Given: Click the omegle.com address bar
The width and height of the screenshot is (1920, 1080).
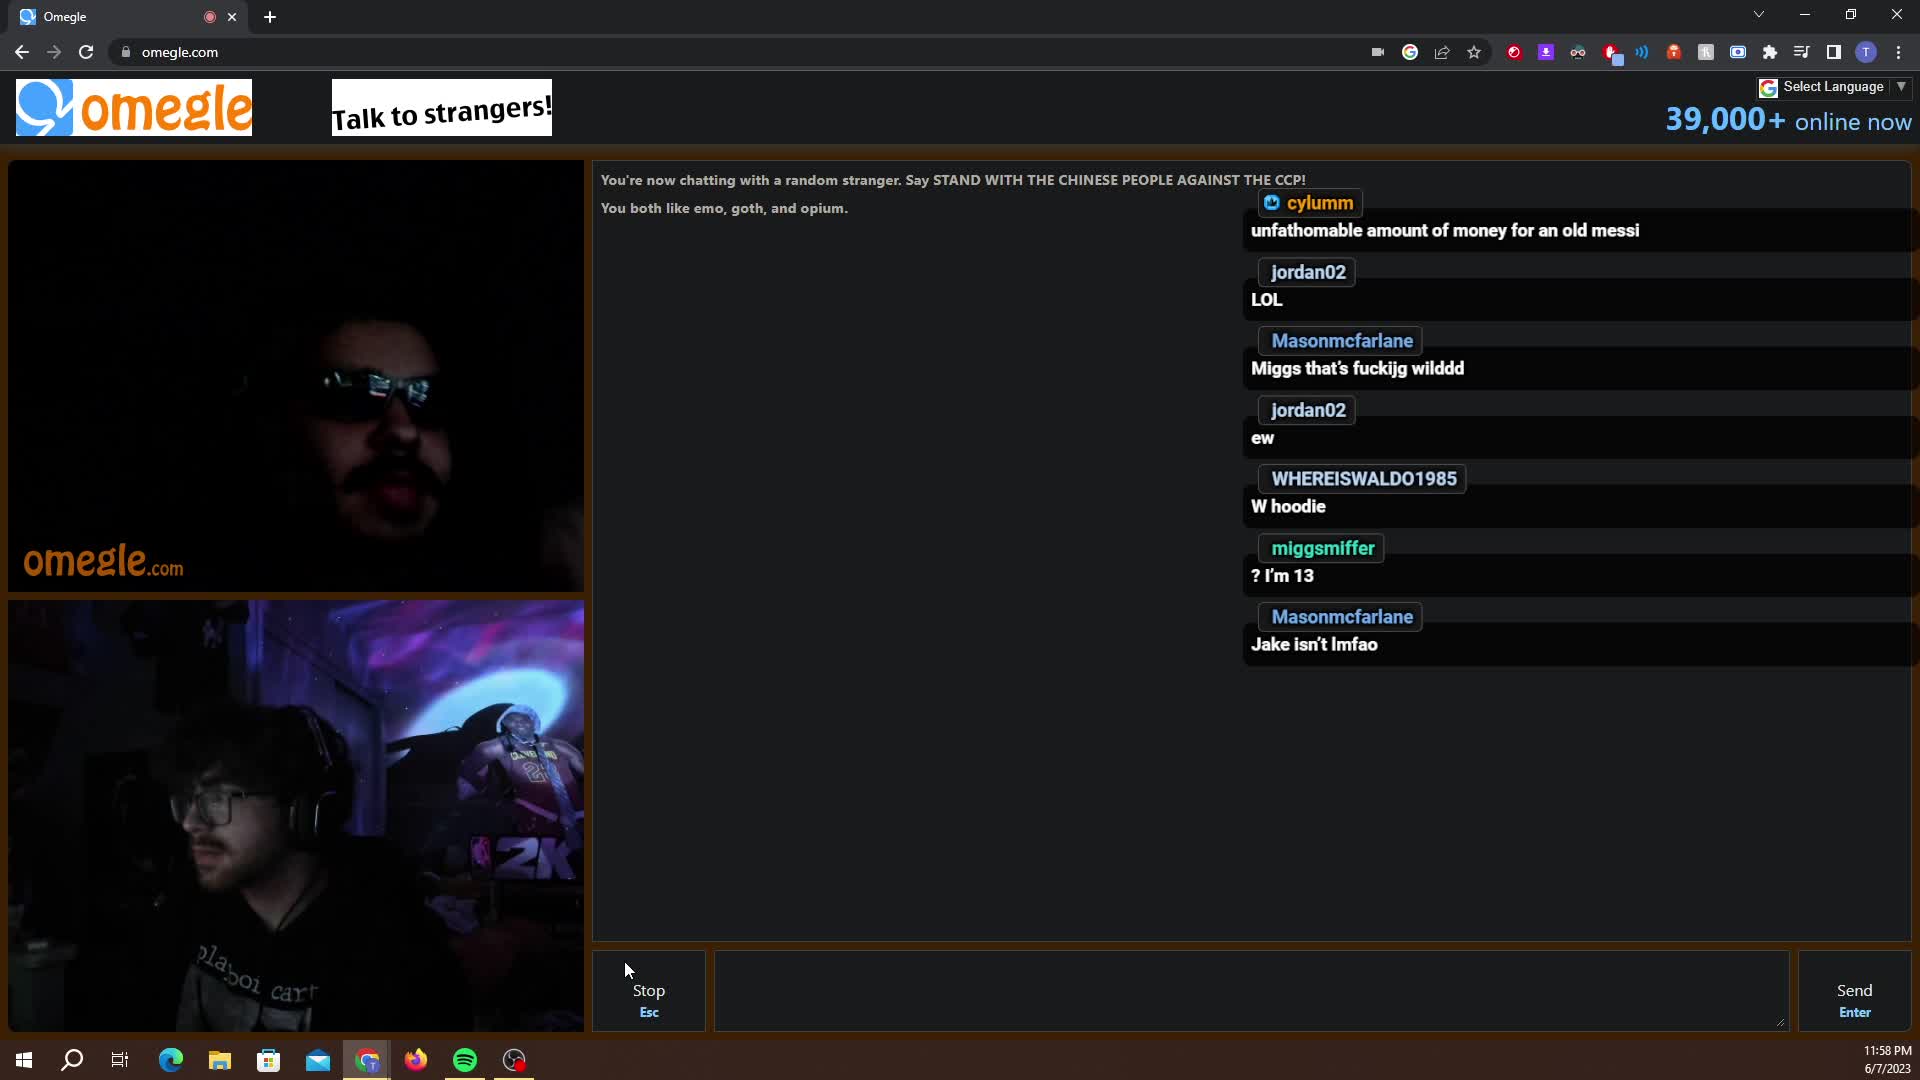Looking at the screenshot, I should 740,52.
